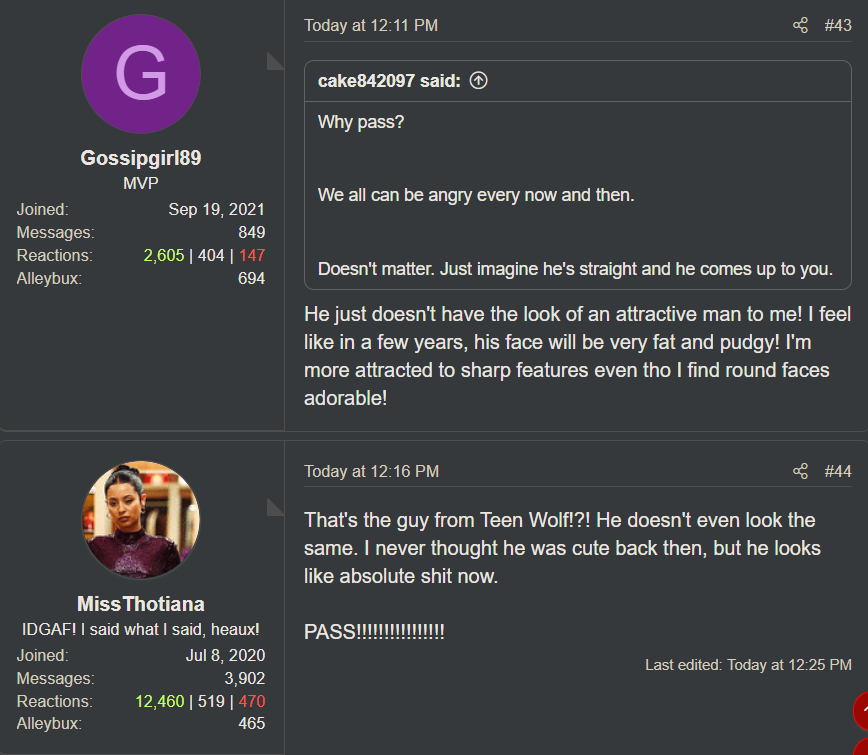This screenshot has height=755, width=868.
Task: Click "cake842097 said:" quote header
Action: click(389, 81)
